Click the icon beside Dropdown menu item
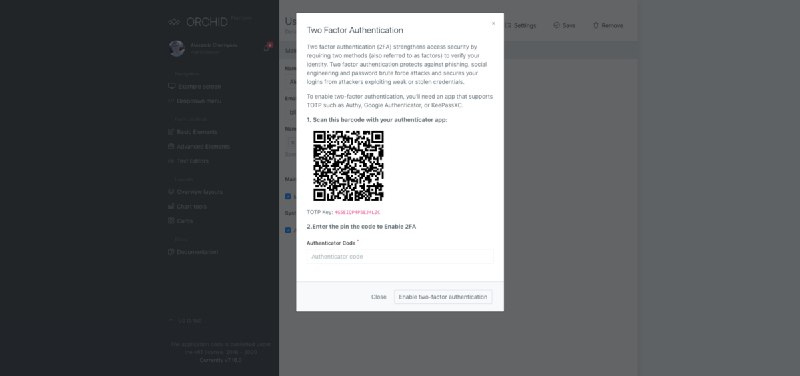 click(171, 101)
